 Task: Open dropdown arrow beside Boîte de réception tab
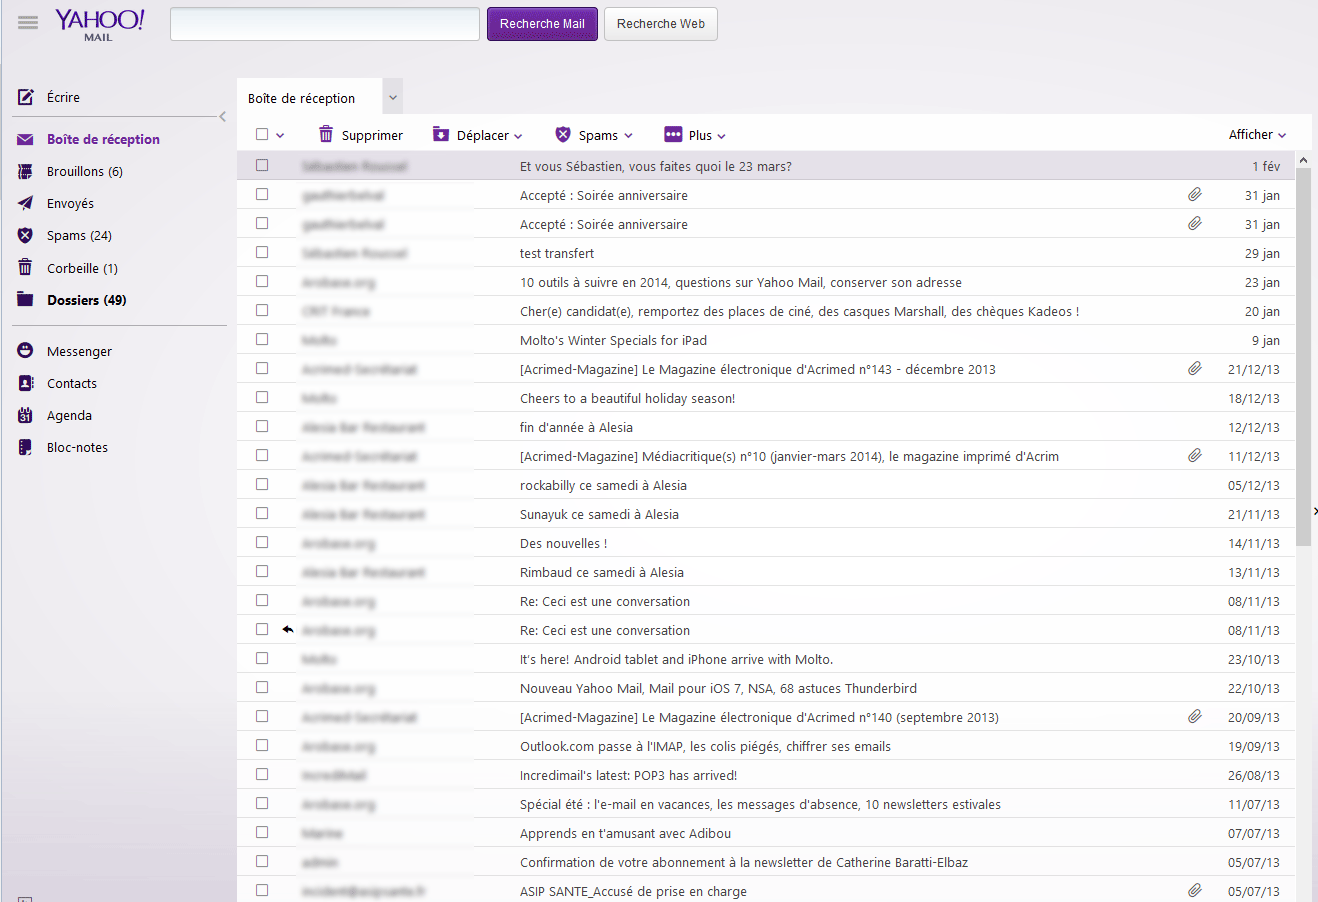tap(393, 97)
